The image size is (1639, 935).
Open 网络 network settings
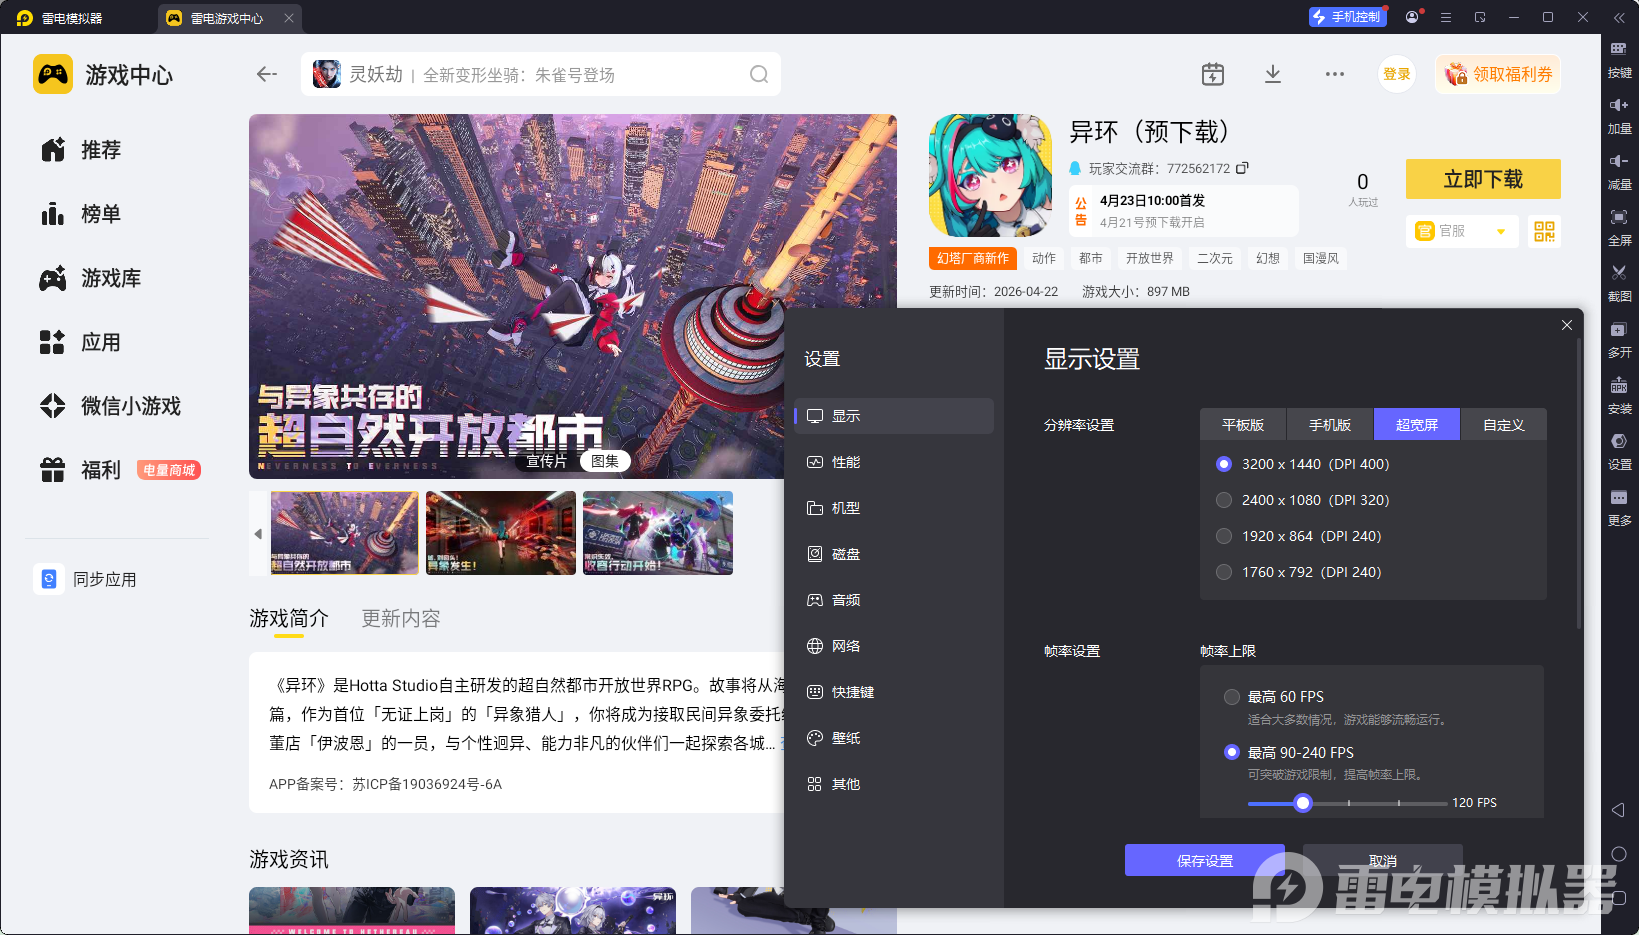tap(894, 646)
